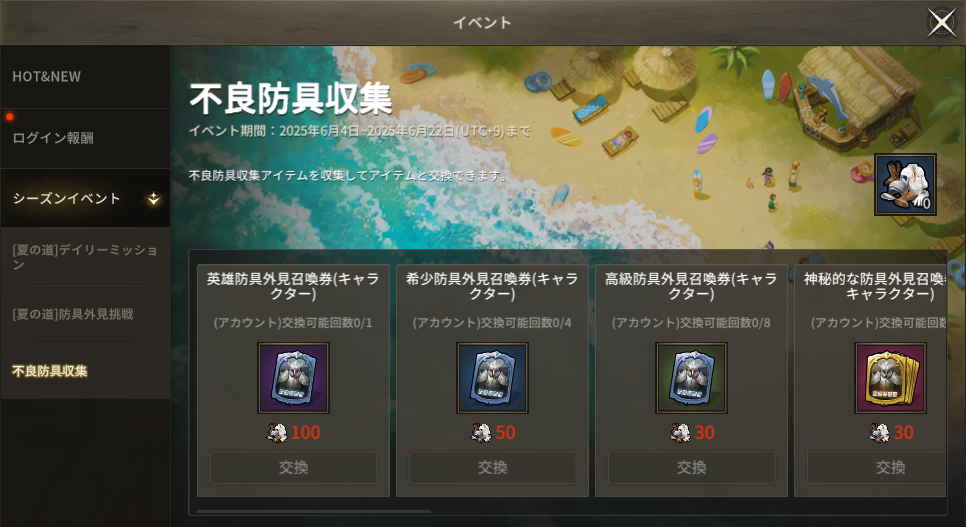Select [夏の道]デイリーミッション sub-item

85,256
